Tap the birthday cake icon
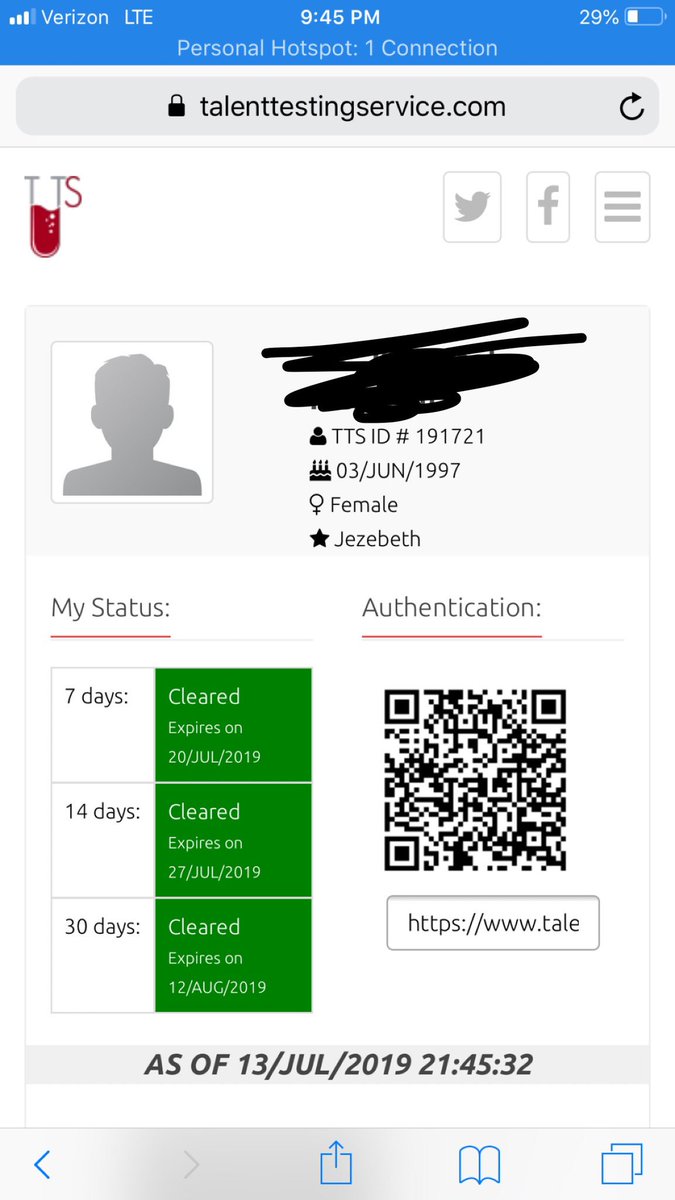 [x=318, y=470]
